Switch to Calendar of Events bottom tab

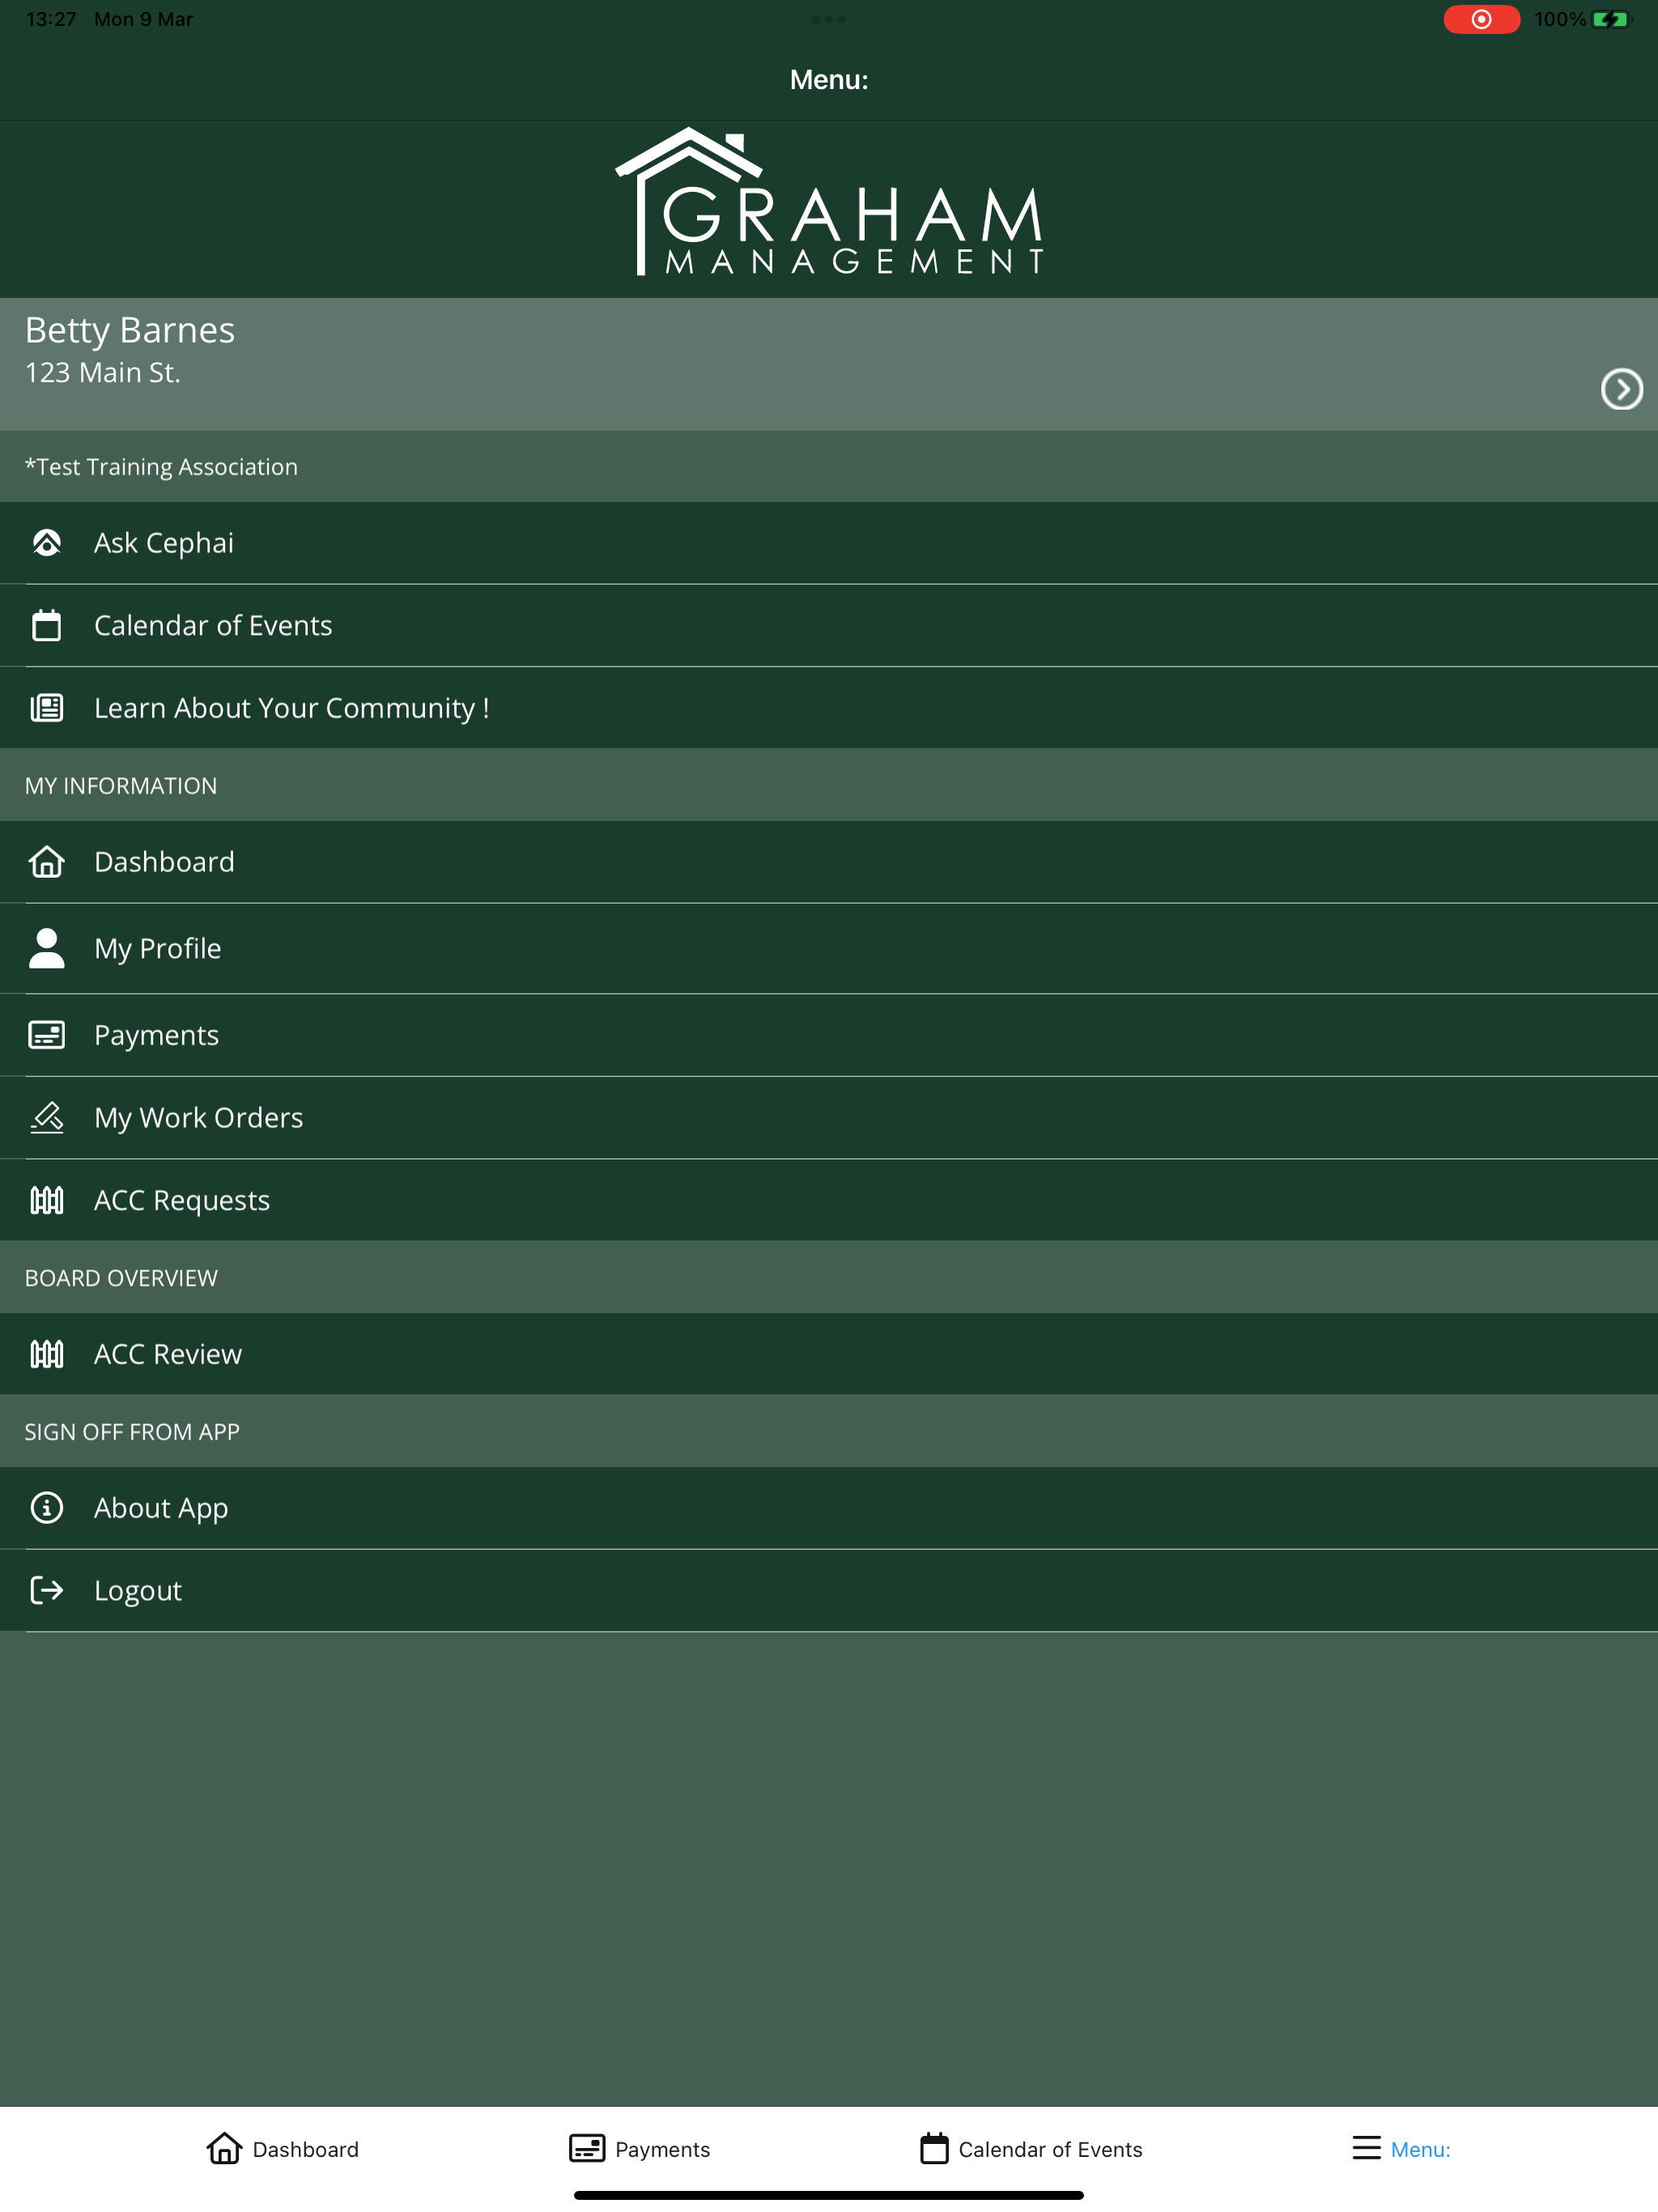point(1031,2148)
